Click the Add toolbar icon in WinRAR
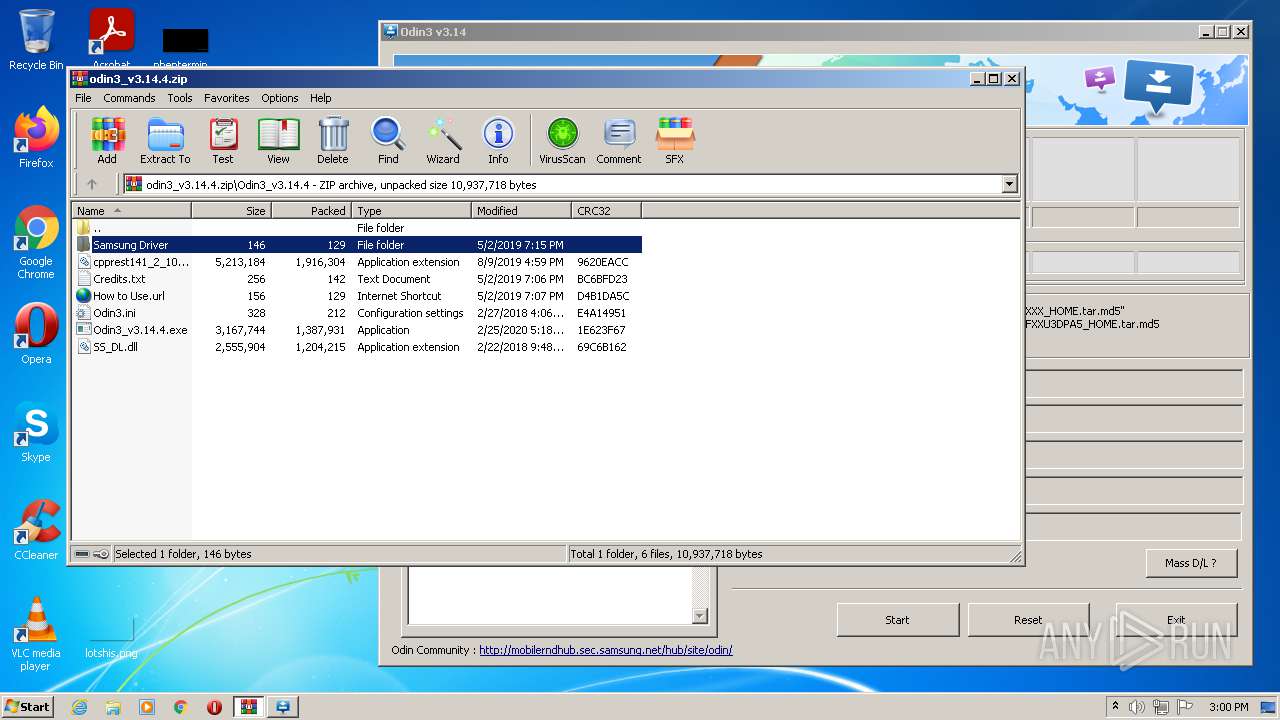1280x720 pixels. 107,140
